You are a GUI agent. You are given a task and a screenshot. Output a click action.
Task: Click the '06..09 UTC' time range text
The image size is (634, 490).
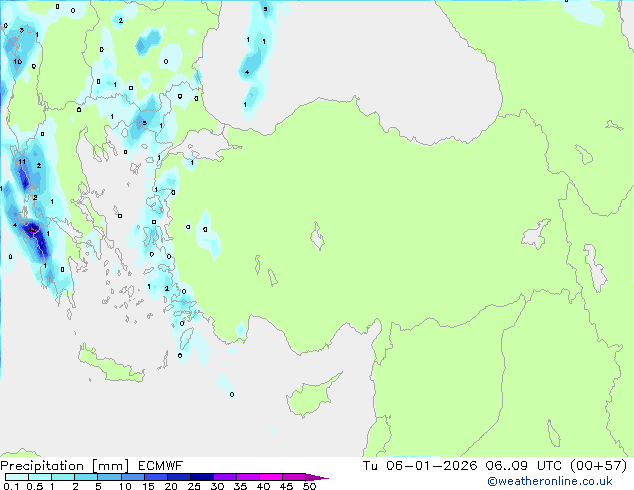coord(524,466)
